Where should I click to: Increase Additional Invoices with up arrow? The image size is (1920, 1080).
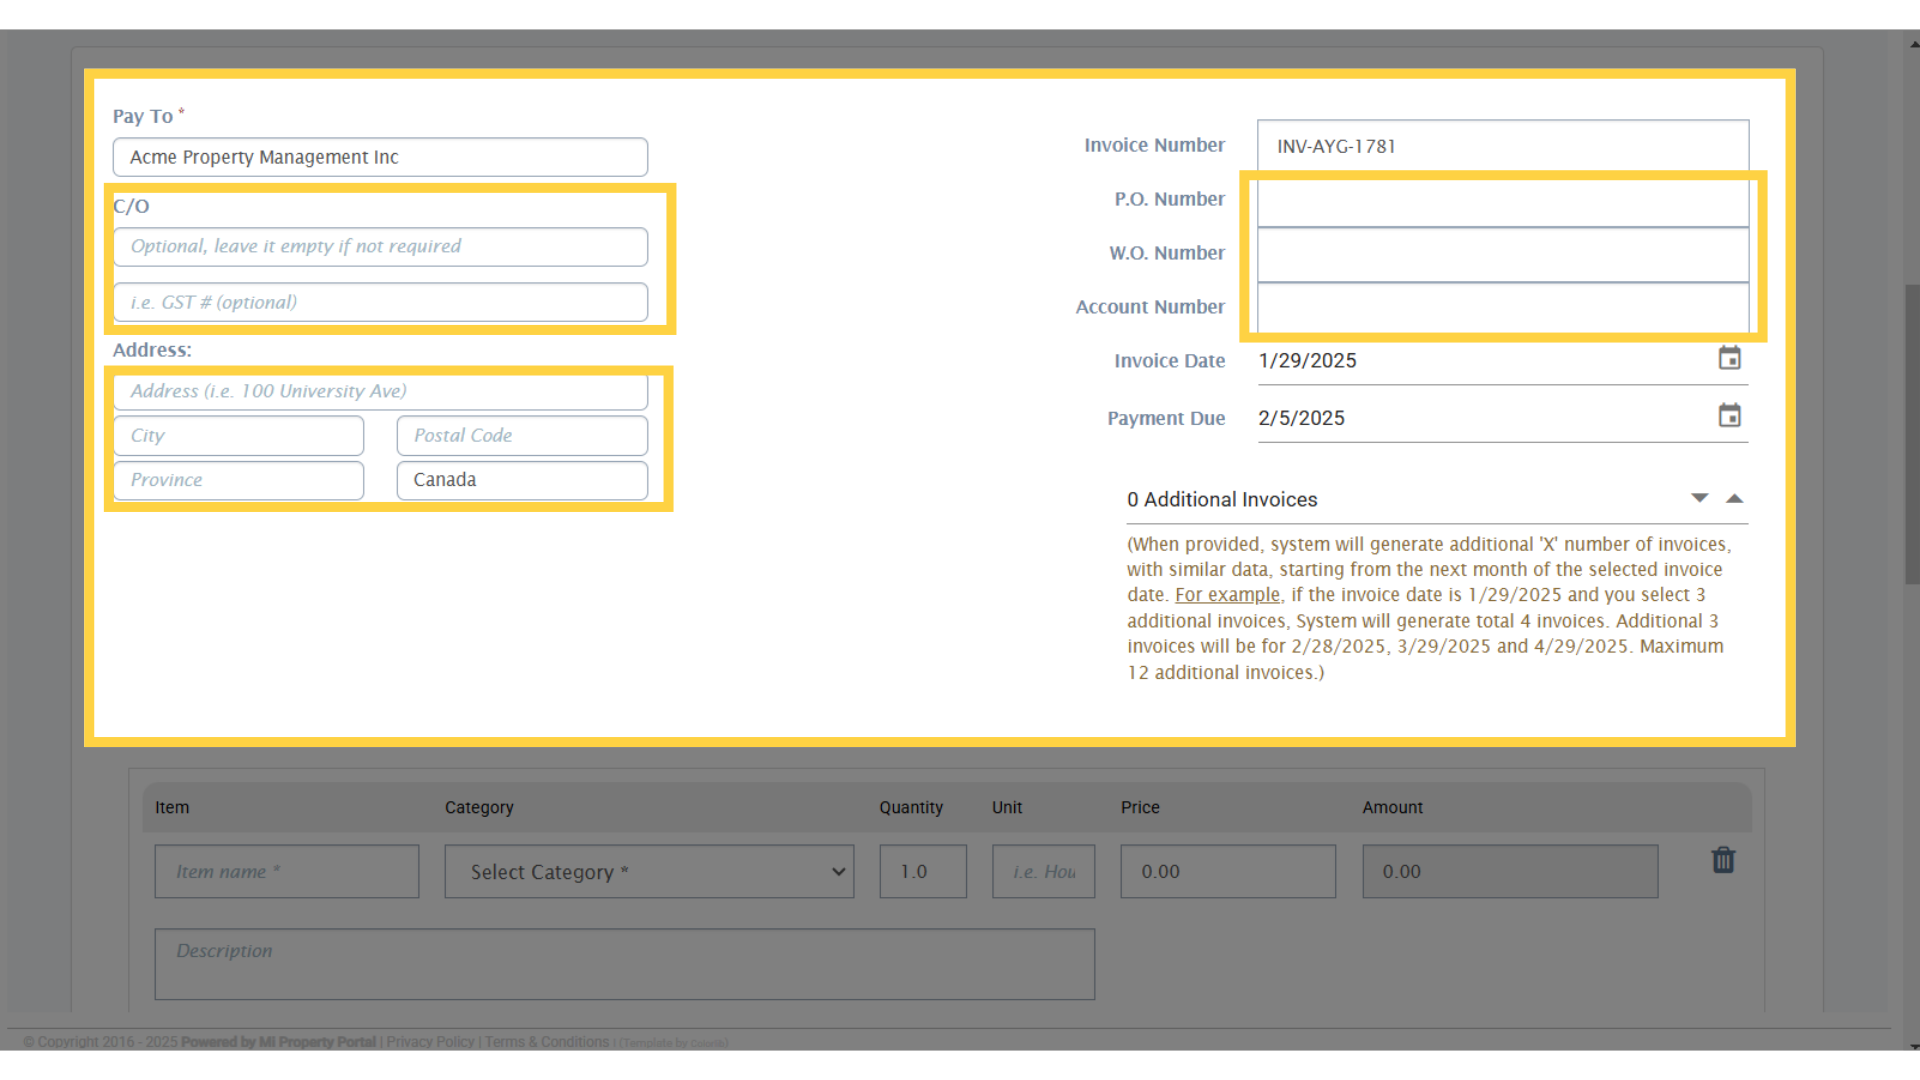coord(1735,498)
